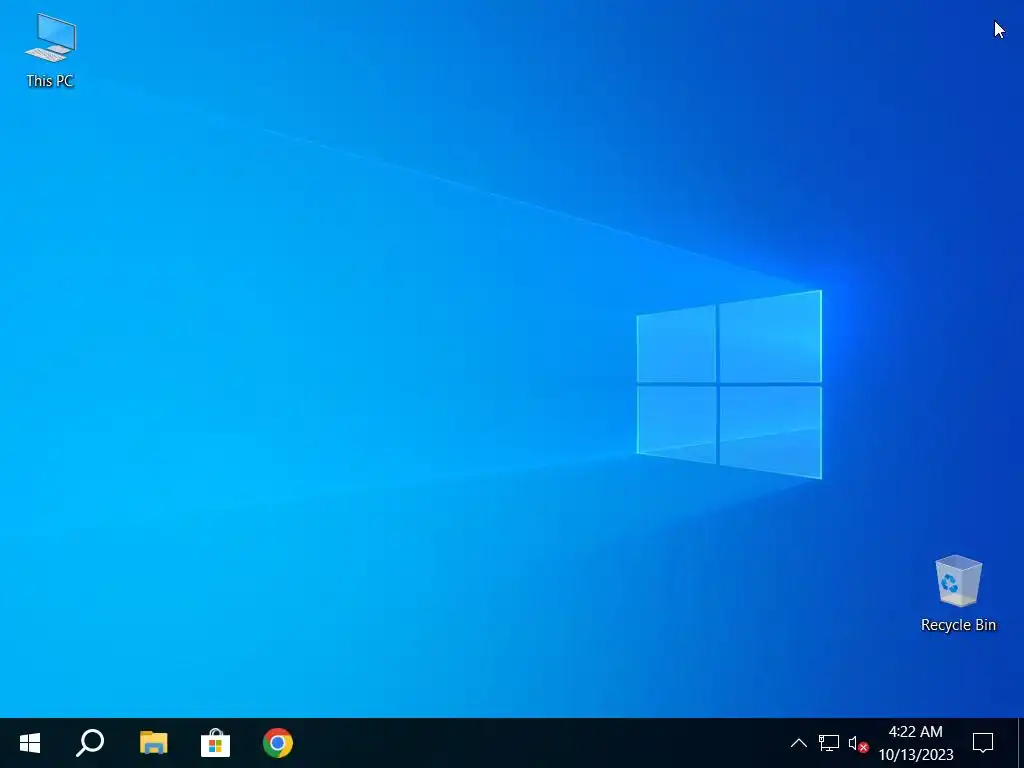Image resolution: width=1024 pixels, height=768 pixels.
Task: Select the This PC desktop icon
Action: pyautogui.click(x=50, y=50)
